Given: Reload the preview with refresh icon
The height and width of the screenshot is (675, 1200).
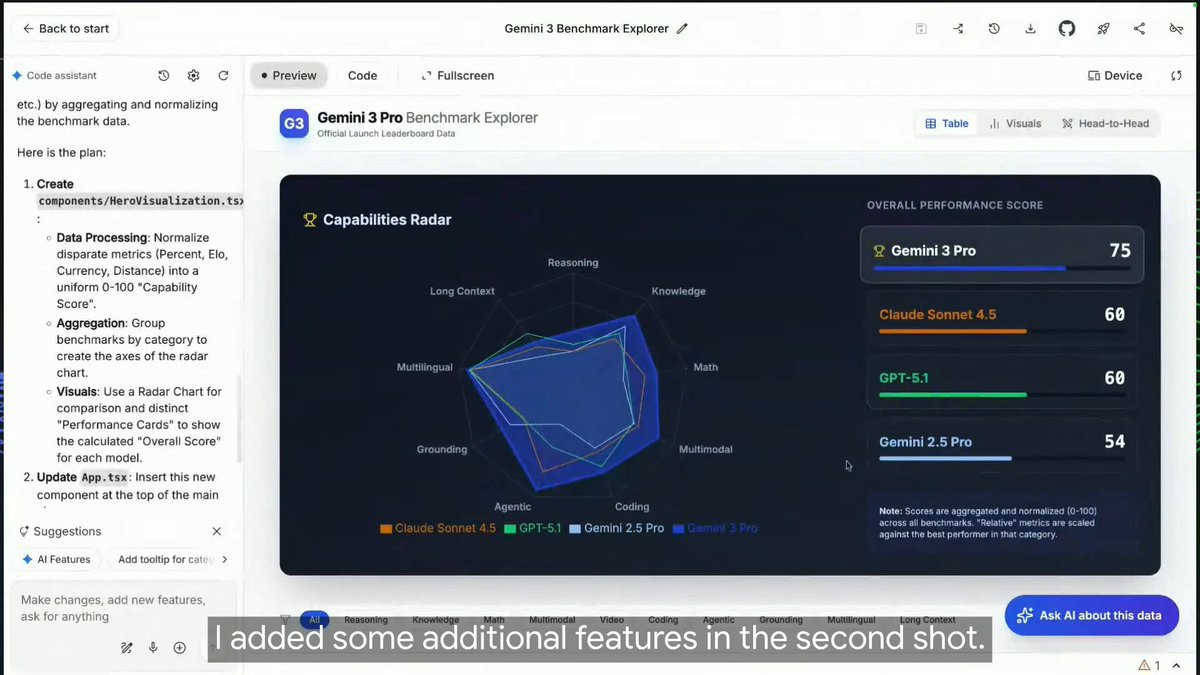Looking at the screenshot, I should [x=1176, y=75].
